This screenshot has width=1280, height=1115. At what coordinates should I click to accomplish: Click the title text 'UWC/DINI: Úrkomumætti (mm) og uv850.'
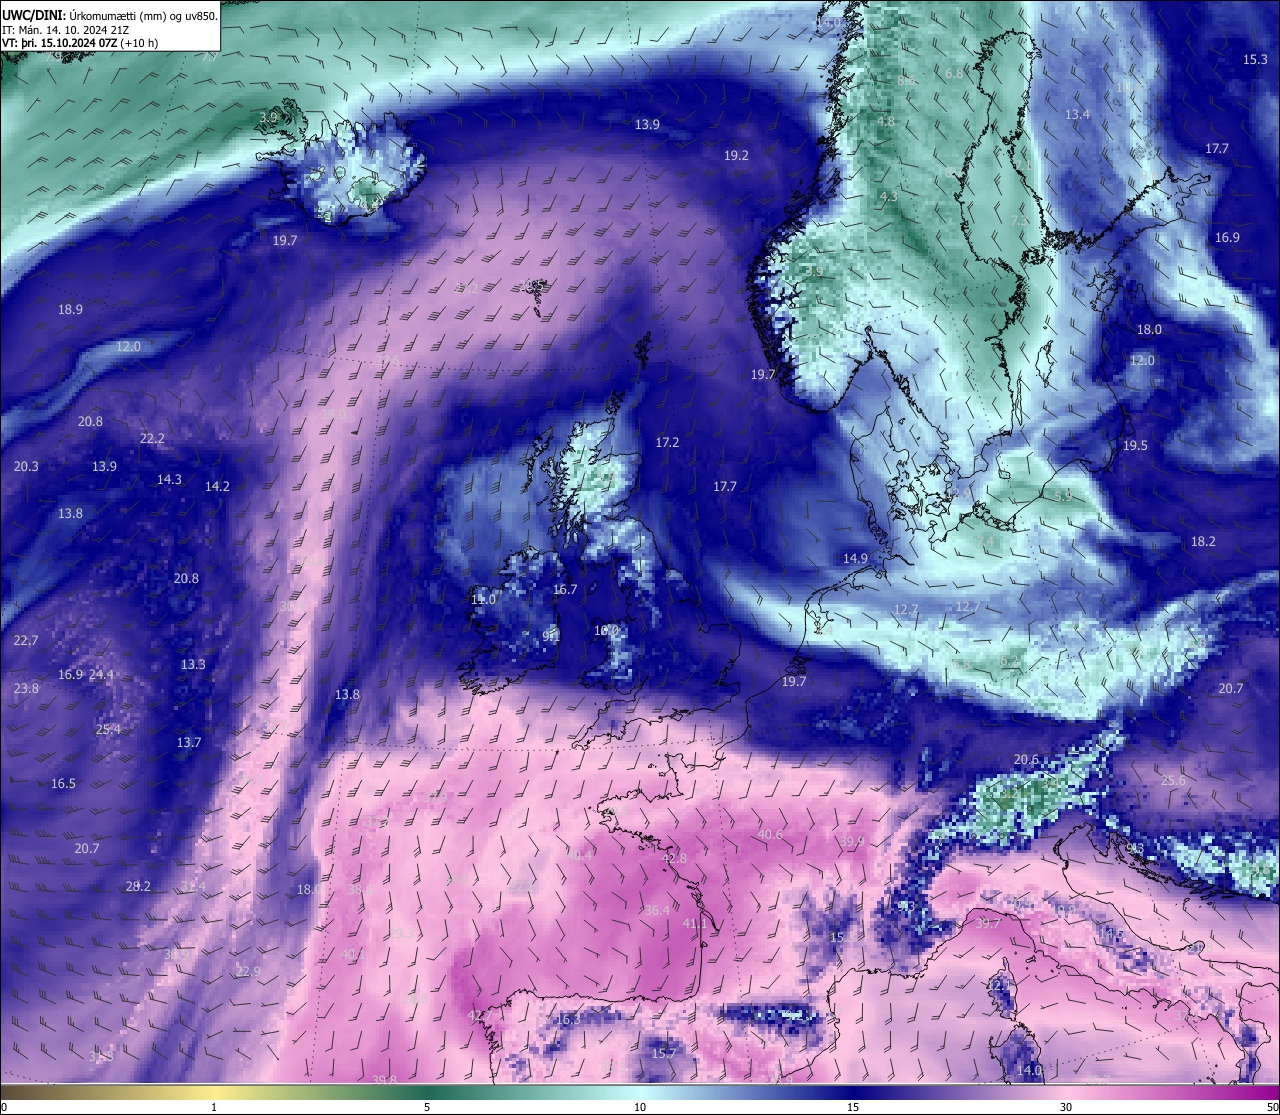coord(109,15)
